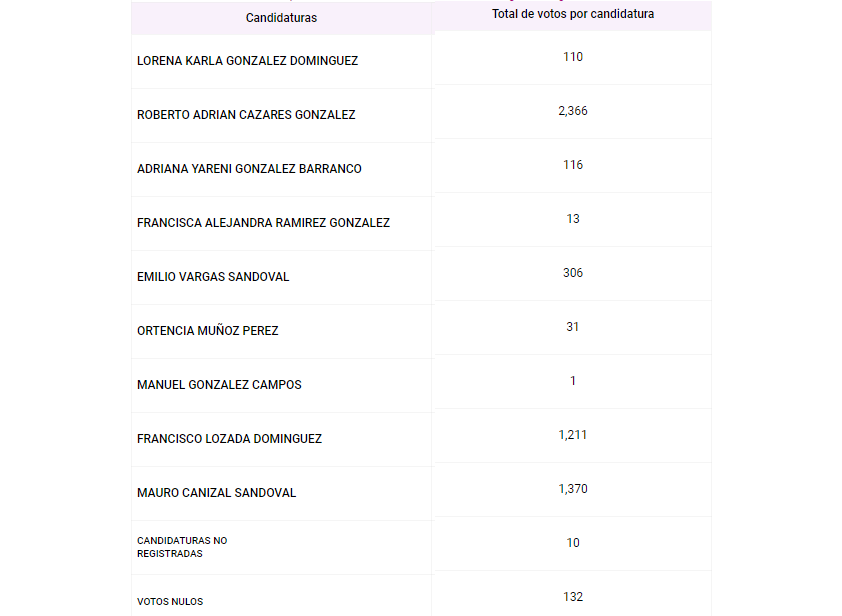Click on MAURO CANIZAL SANDOVAL
The image size is (842, 616).
pos(216,493)
